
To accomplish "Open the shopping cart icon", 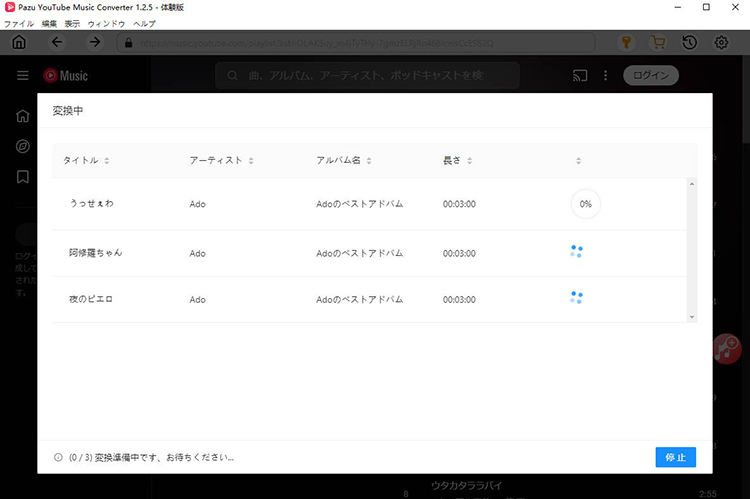I will (x=658, y=43).
